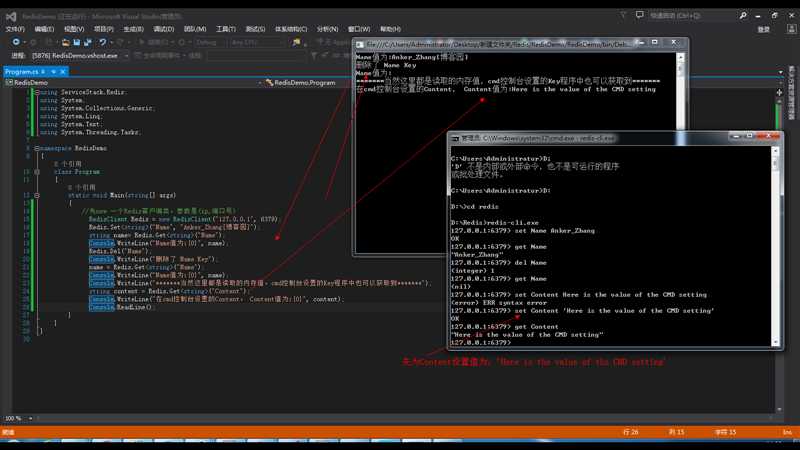Click the Open File folder icon
800x450 pixels.
[x=65, y=42]
